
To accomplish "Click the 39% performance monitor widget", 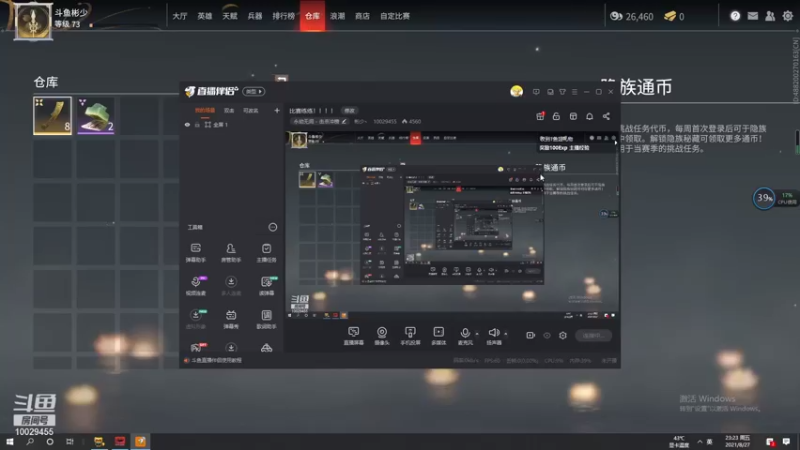I will (764, 198).
